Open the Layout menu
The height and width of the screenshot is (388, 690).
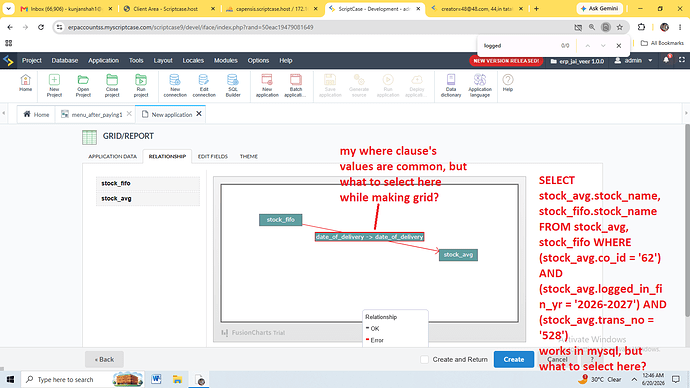pyautogui.click(x=163, y=60)
